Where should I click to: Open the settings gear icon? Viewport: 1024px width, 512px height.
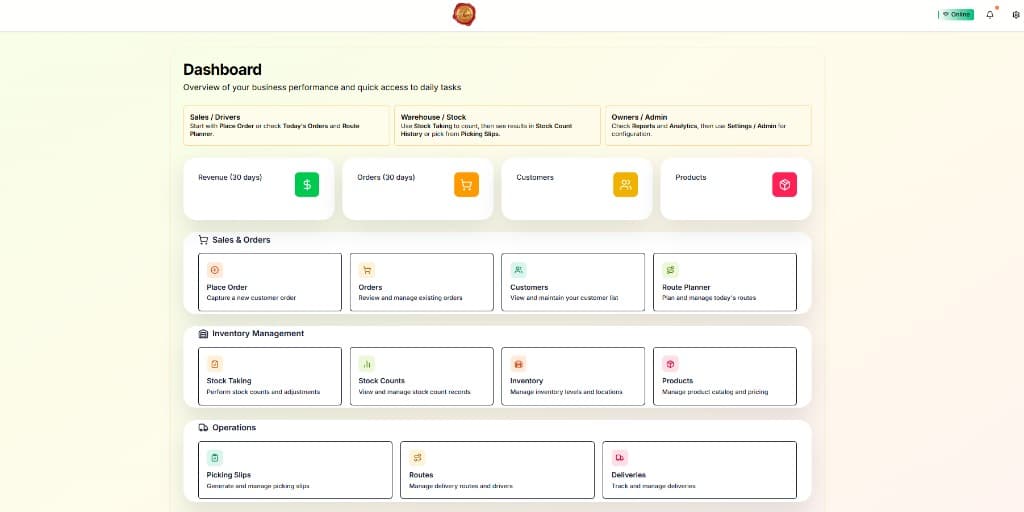1016,15
